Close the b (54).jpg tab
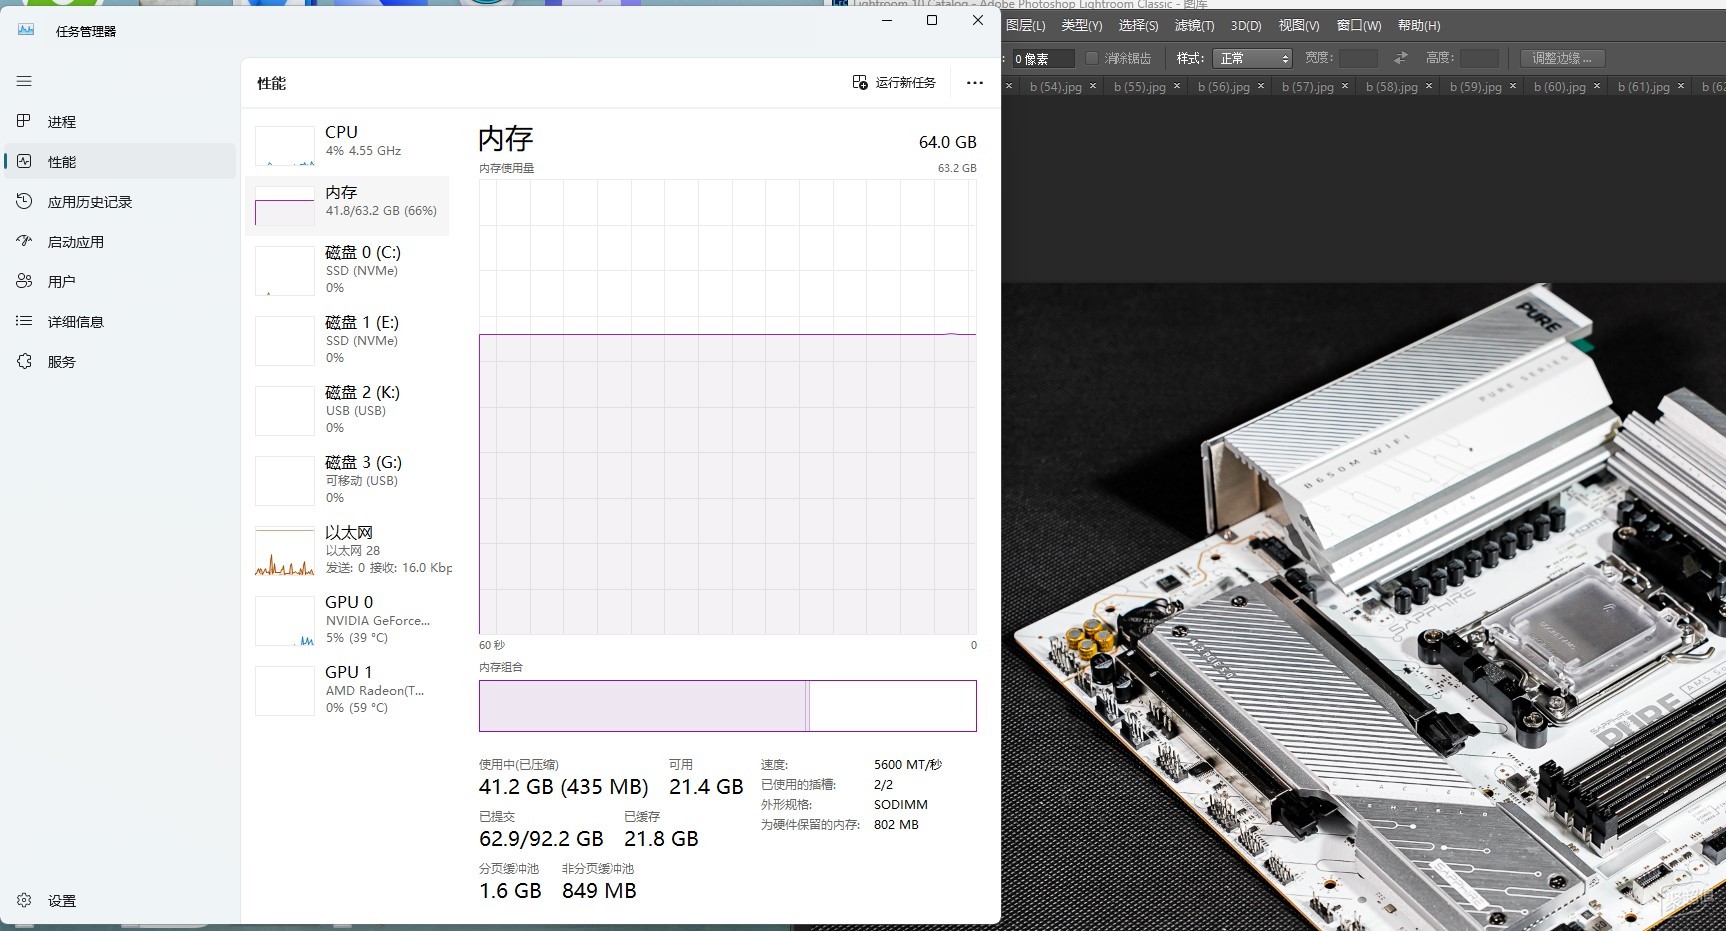Viewport: 1726px width, 931px height. pos(1093,86)
